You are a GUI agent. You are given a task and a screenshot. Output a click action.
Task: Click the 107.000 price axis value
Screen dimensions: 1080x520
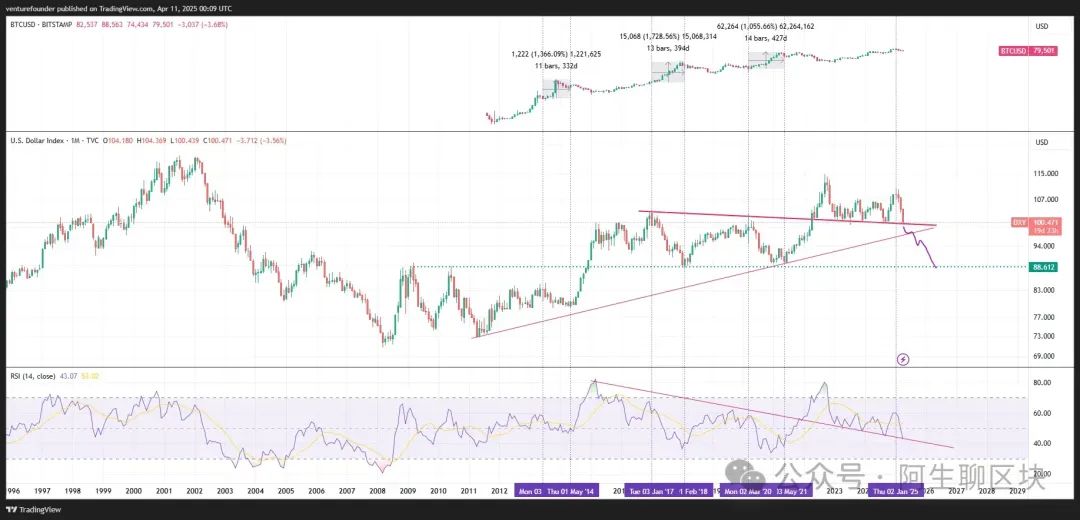(1044, 200)
